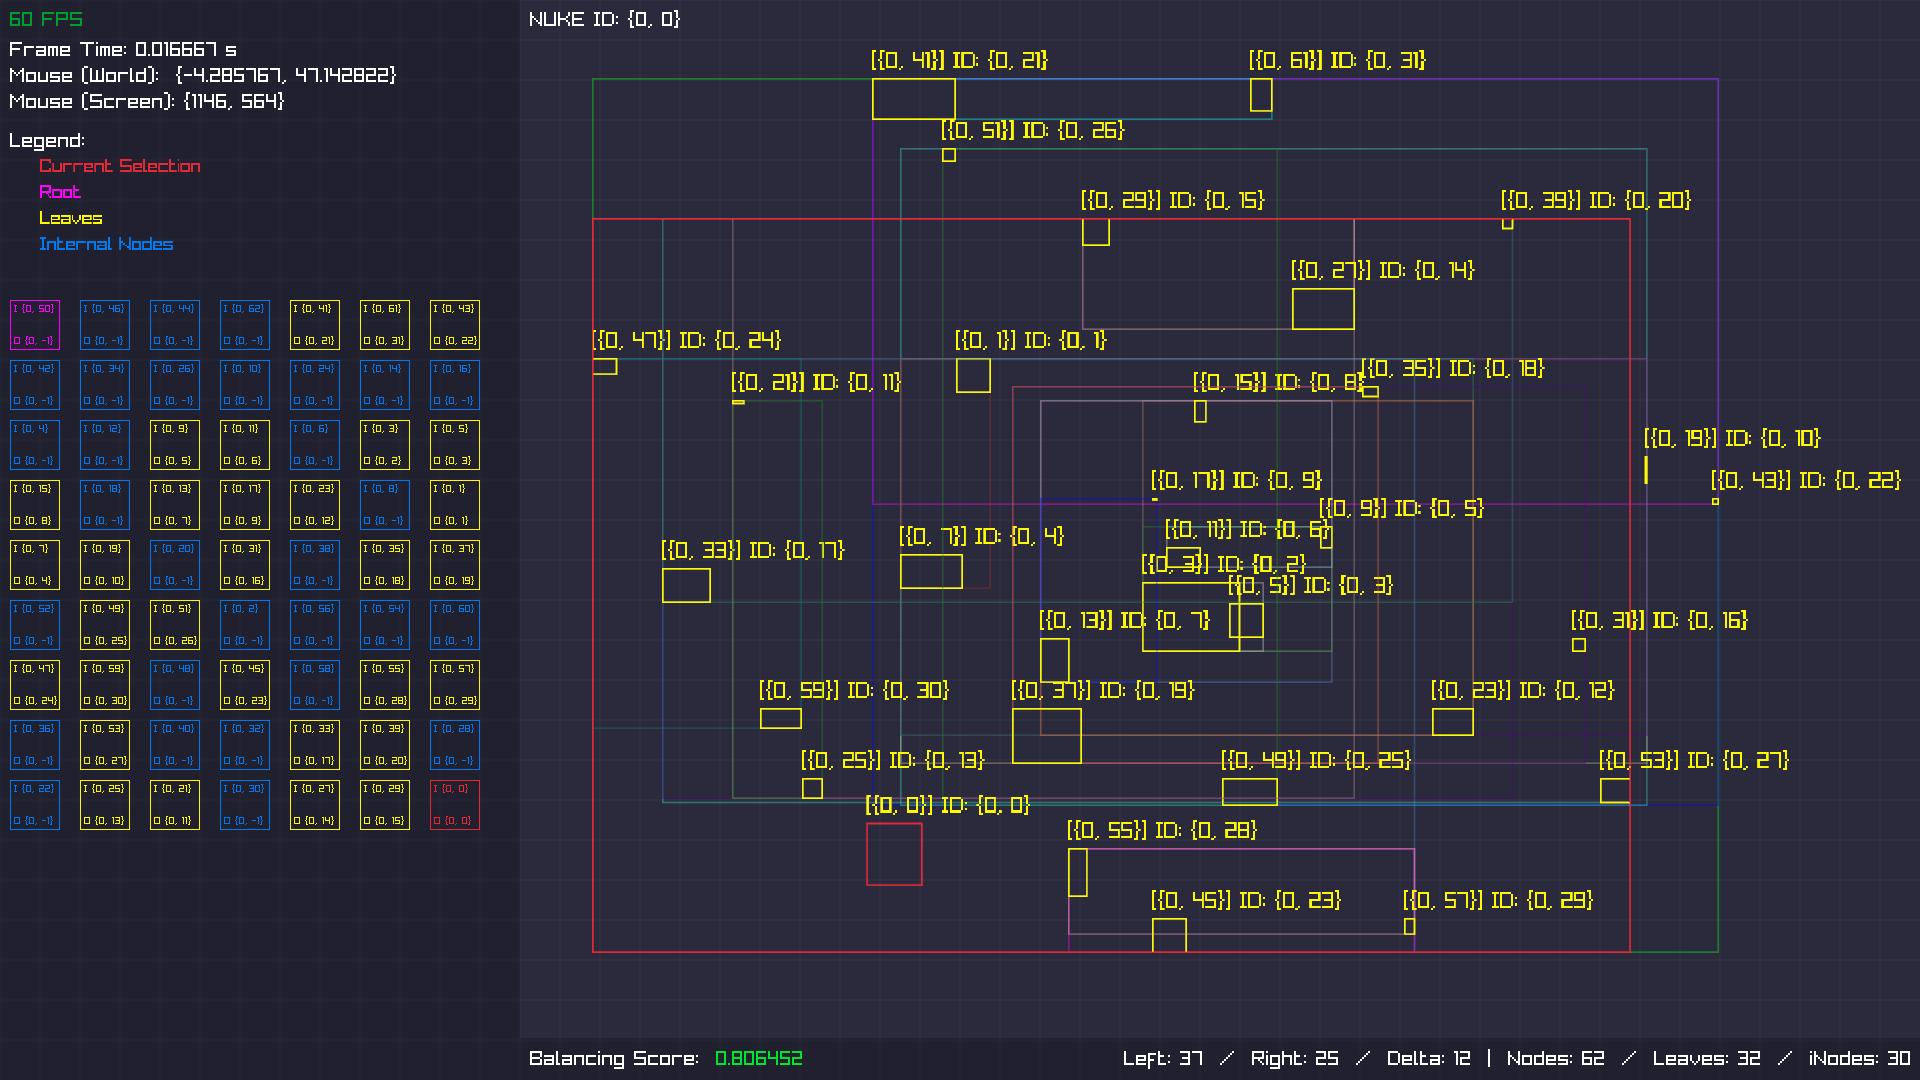This screenshot has width=1920, height=1080.
Task: Choose internal node tile I {0, 42}
Action: 35,385
